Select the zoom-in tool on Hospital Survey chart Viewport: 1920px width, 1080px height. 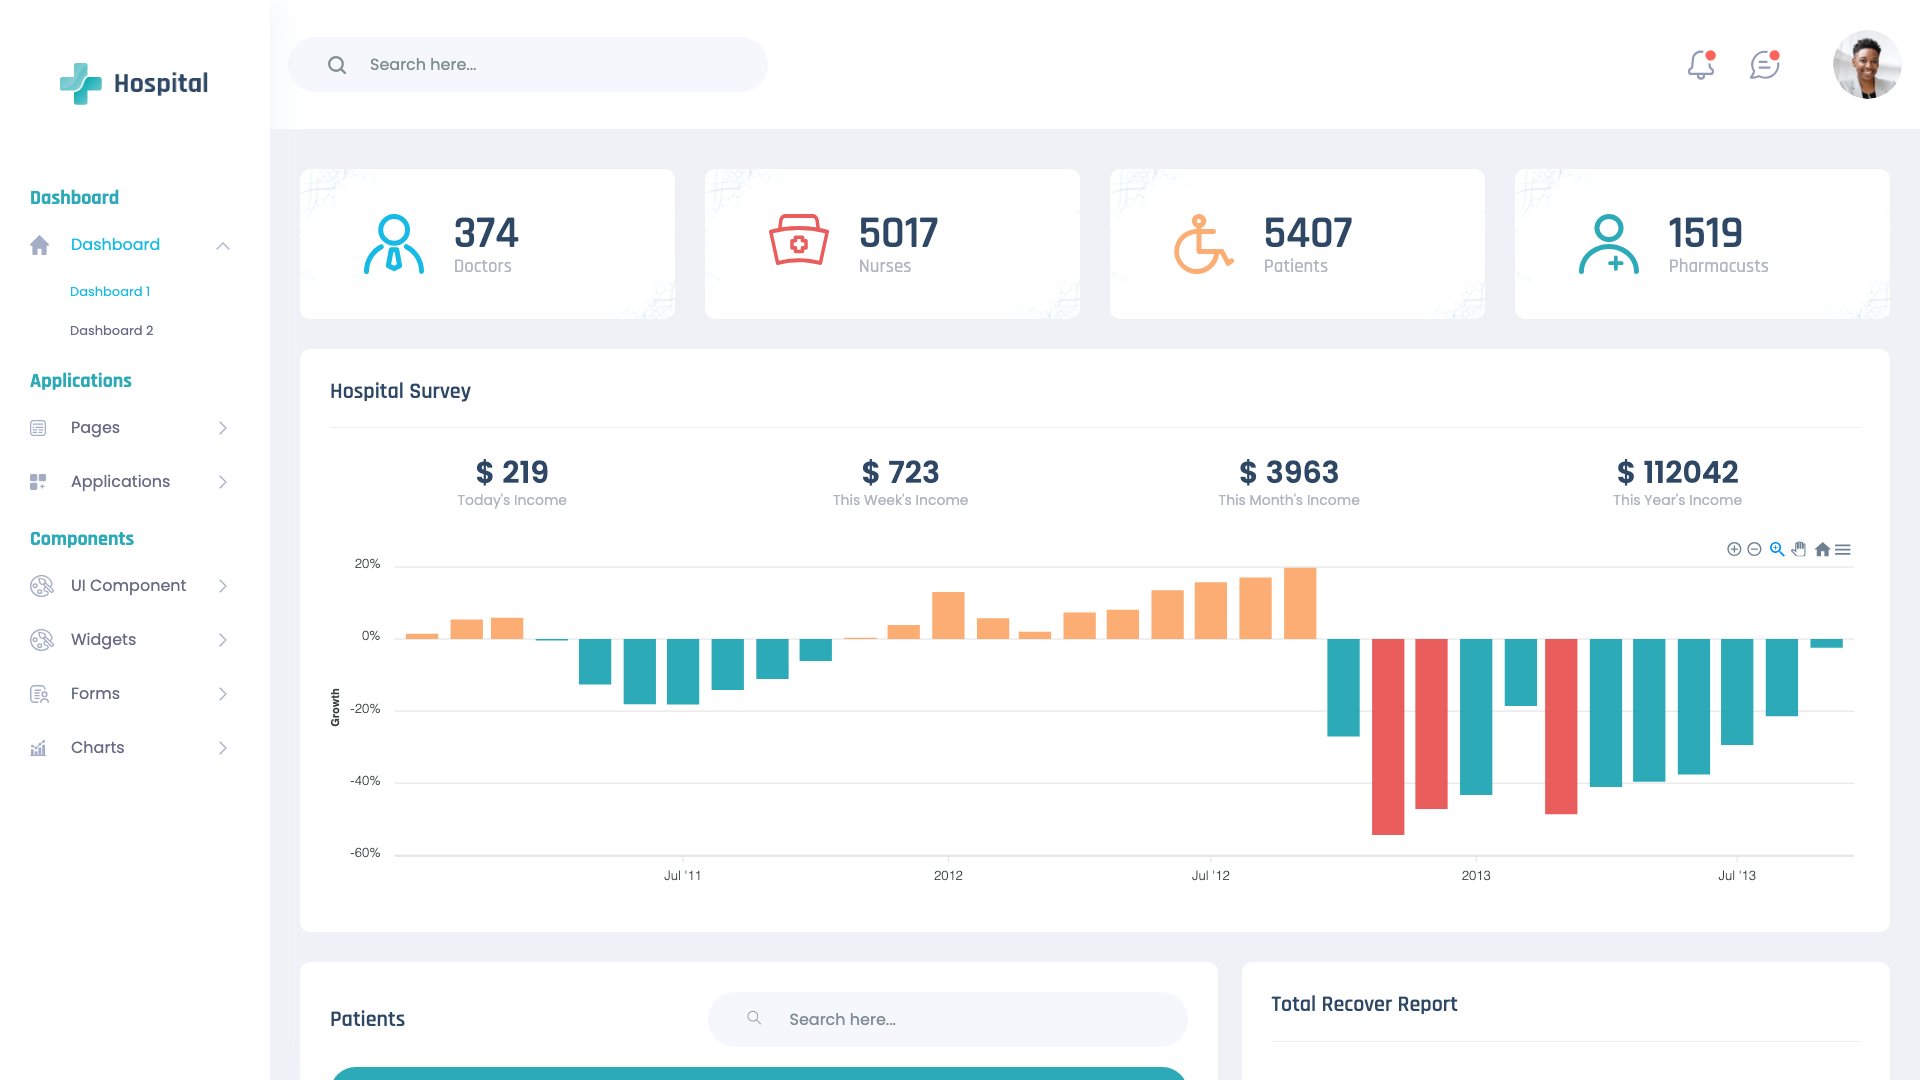[x=1776, y=549]
